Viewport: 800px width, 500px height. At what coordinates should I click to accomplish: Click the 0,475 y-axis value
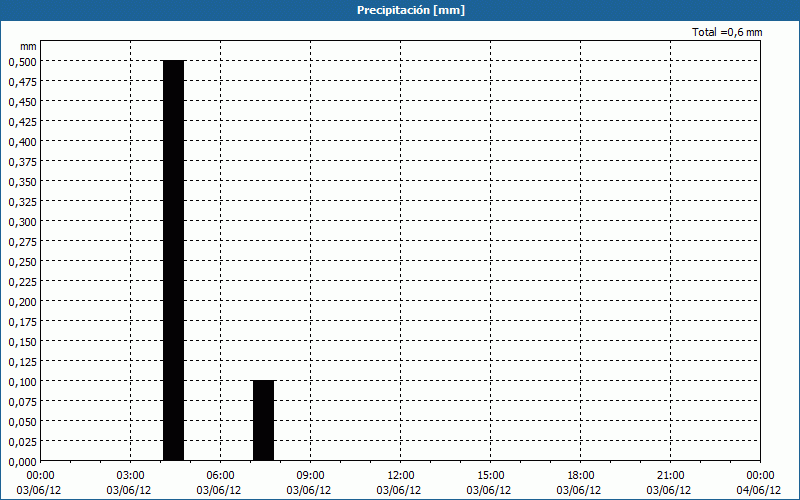(x=23, y=82)
